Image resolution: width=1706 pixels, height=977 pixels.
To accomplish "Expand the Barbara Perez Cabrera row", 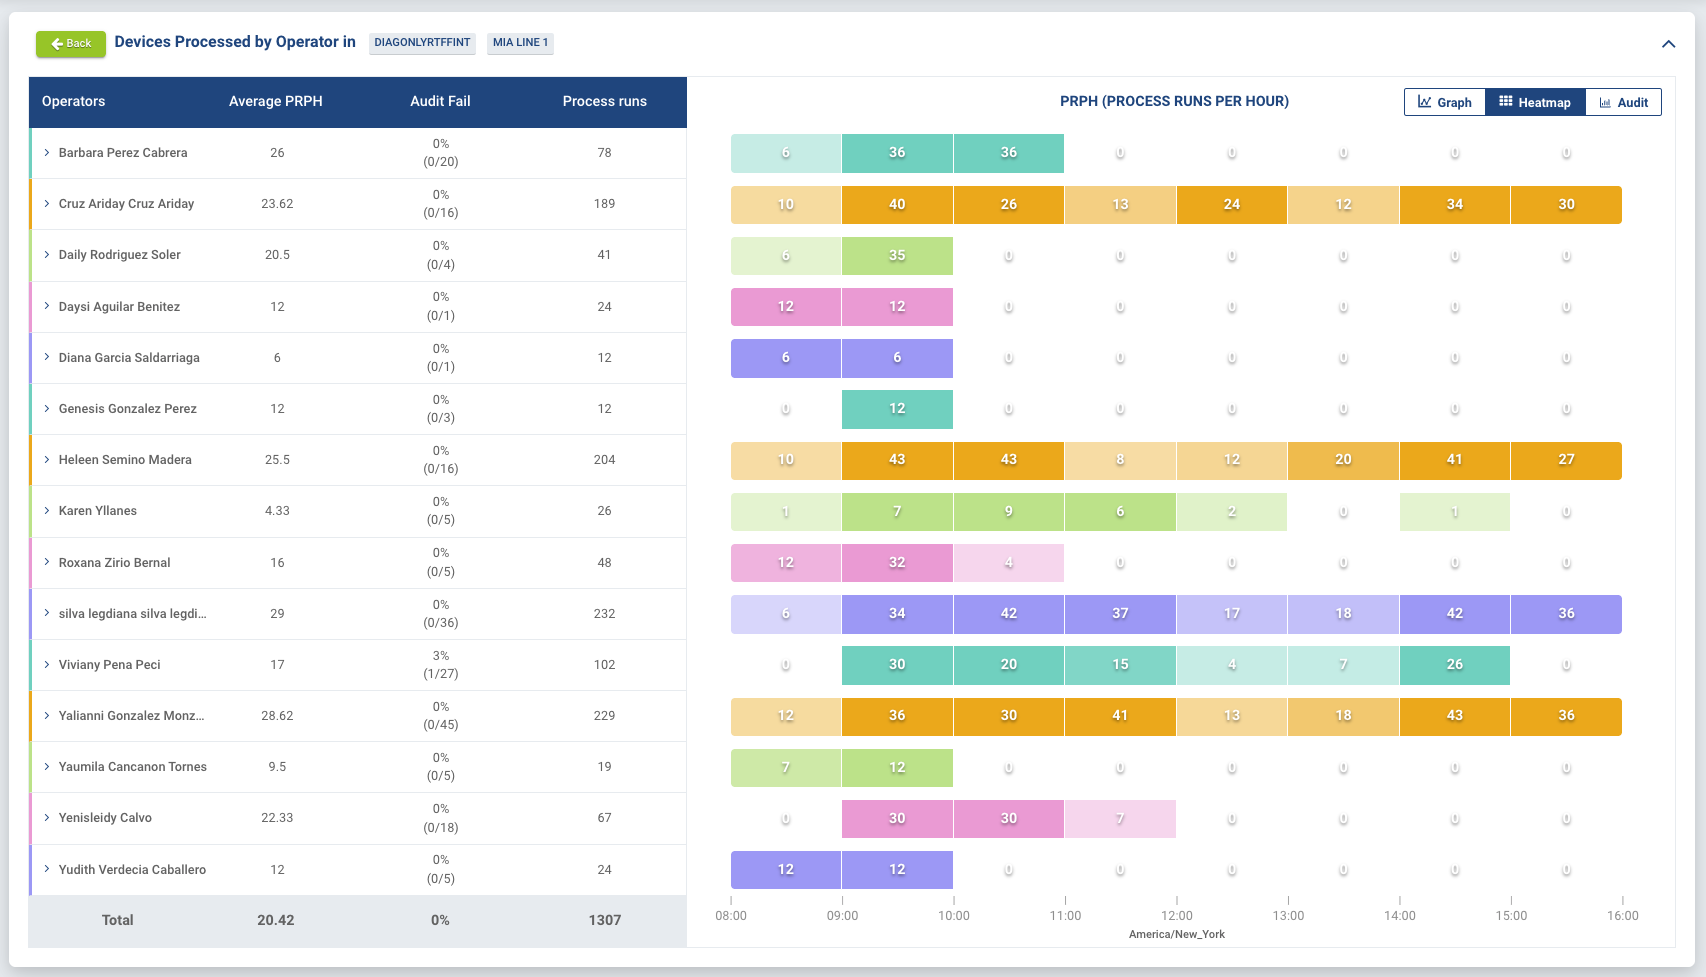I will click(x=45, y=153).
